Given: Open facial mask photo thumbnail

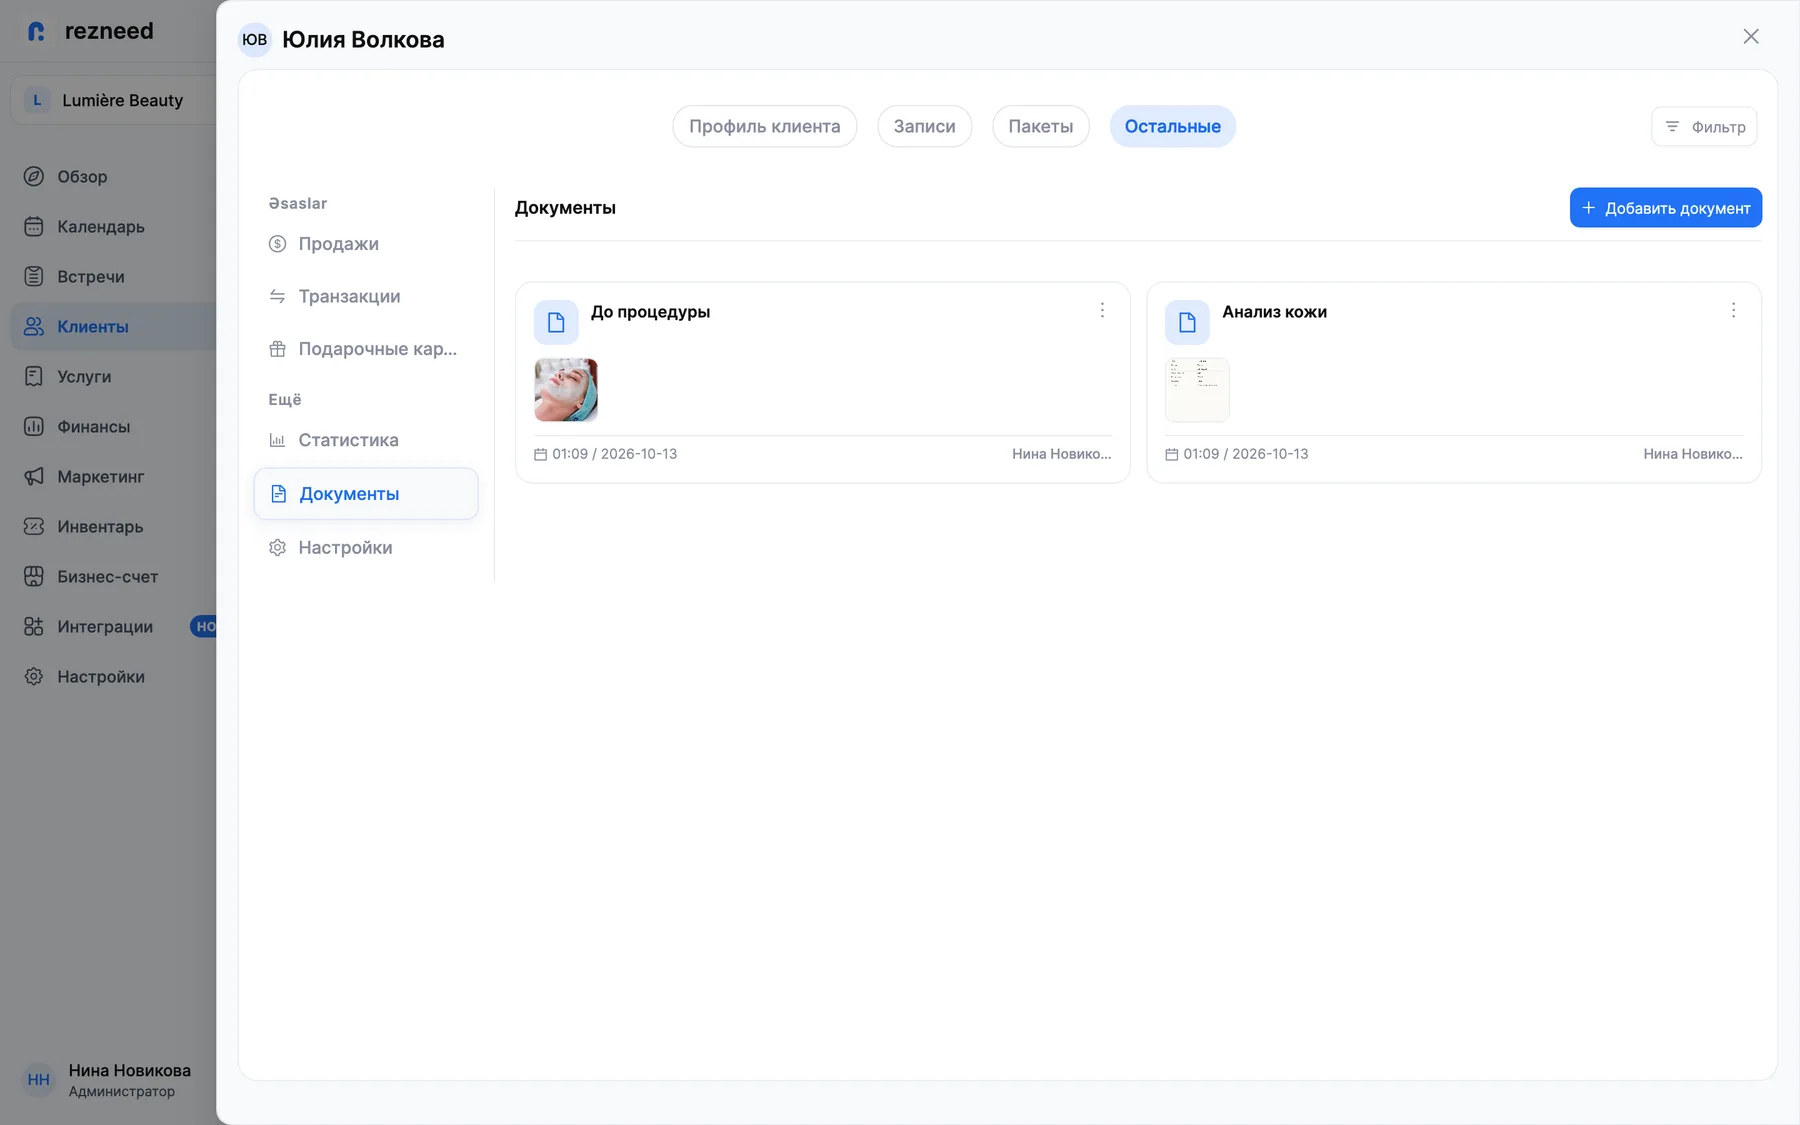Looking at the screenshot, I should 566,390.
